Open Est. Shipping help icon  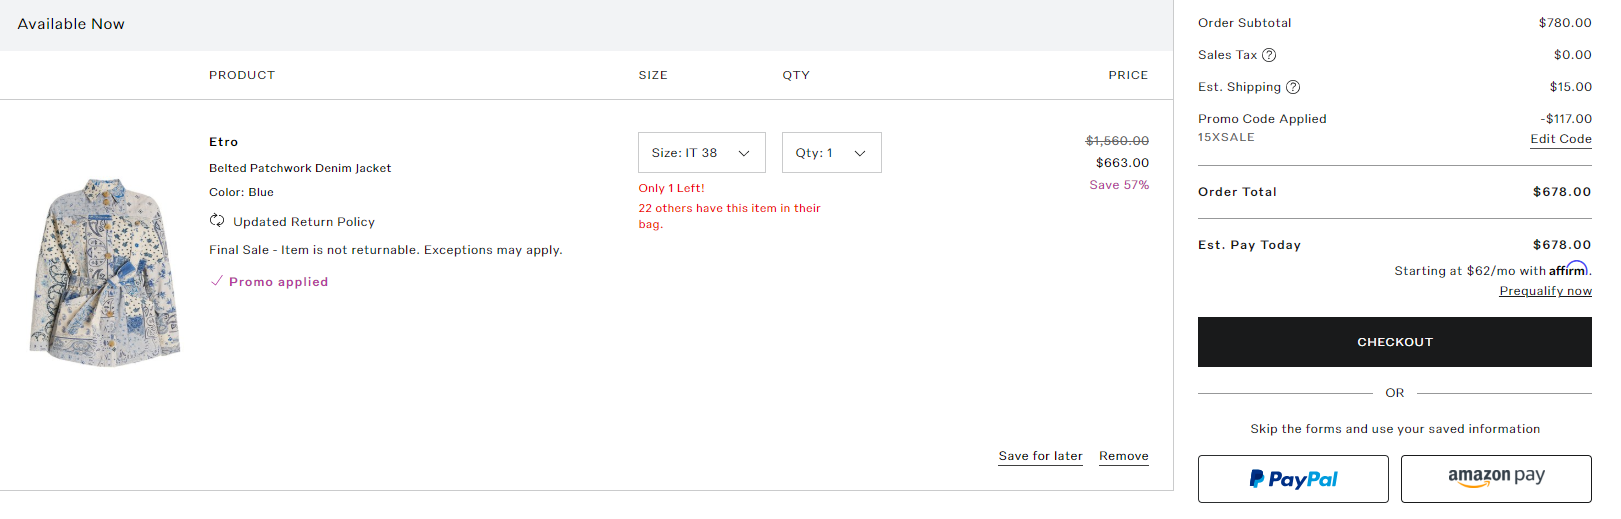[x=1293, y=87]
